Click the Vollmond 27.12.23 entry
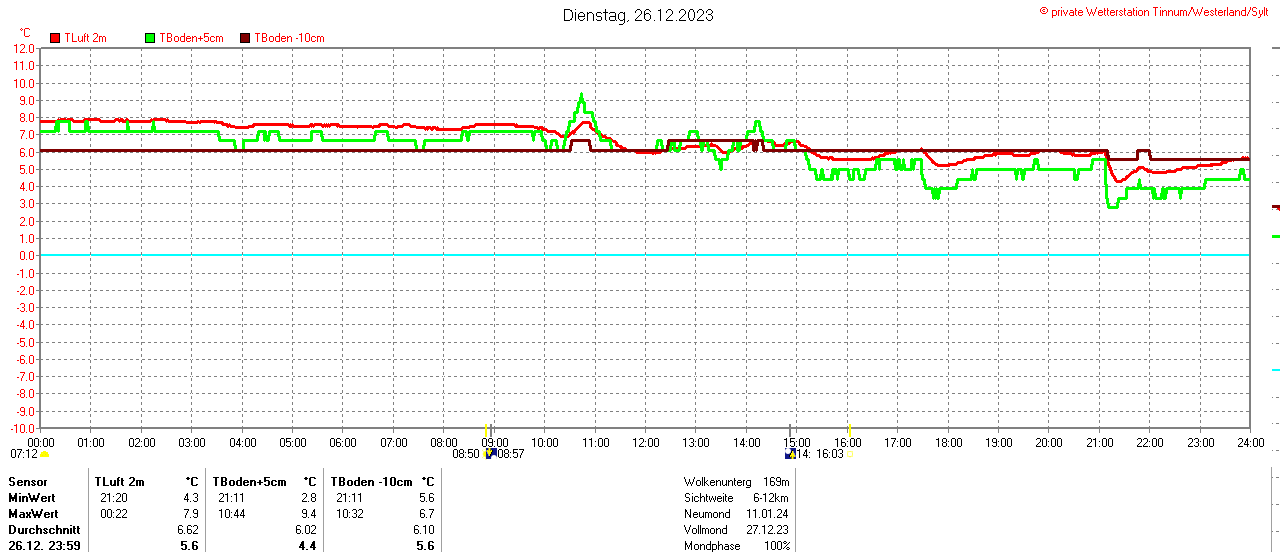 point(735,529)
